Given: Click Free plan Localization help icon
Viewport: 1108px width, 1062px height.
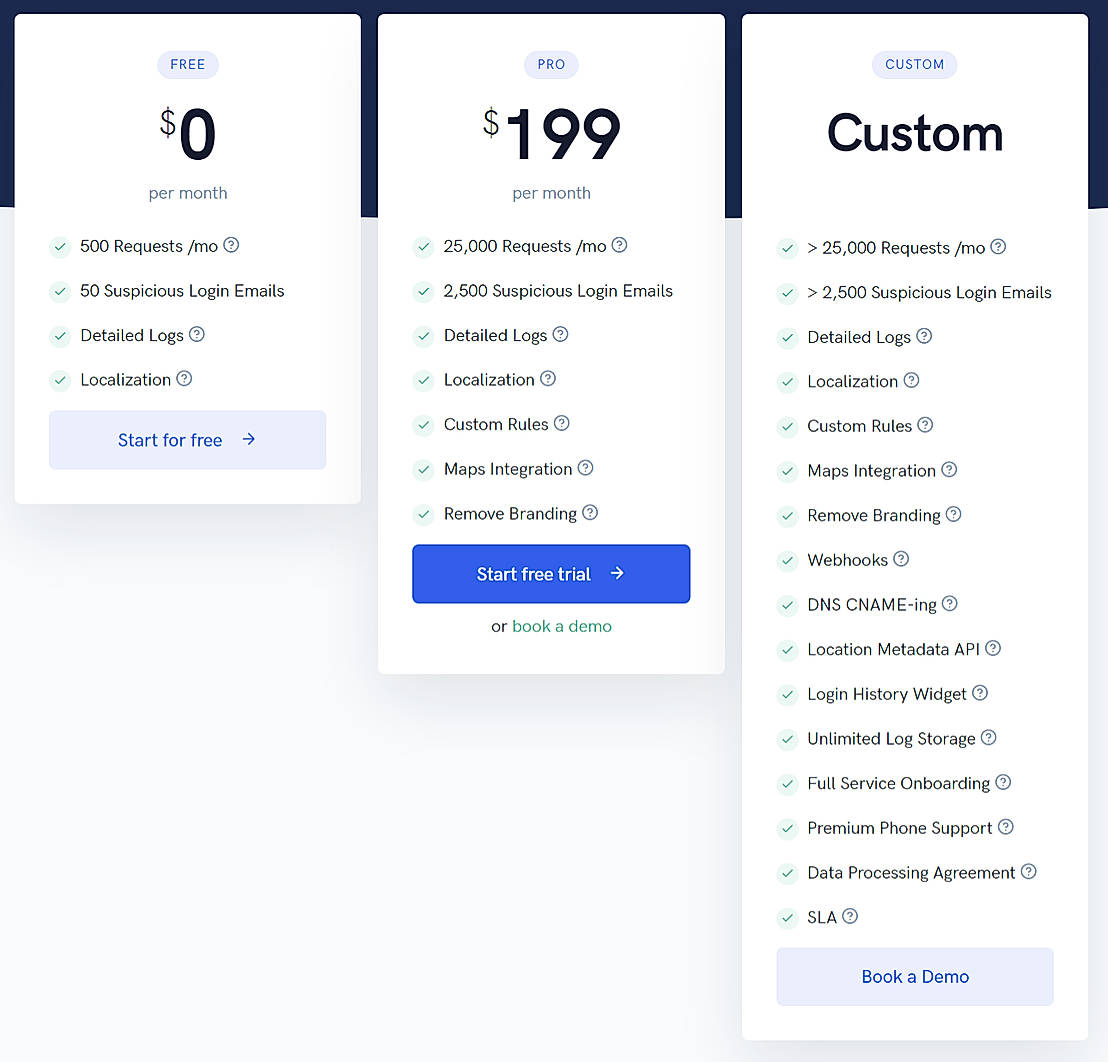Looking at the screenshot, I should point(184,379).
